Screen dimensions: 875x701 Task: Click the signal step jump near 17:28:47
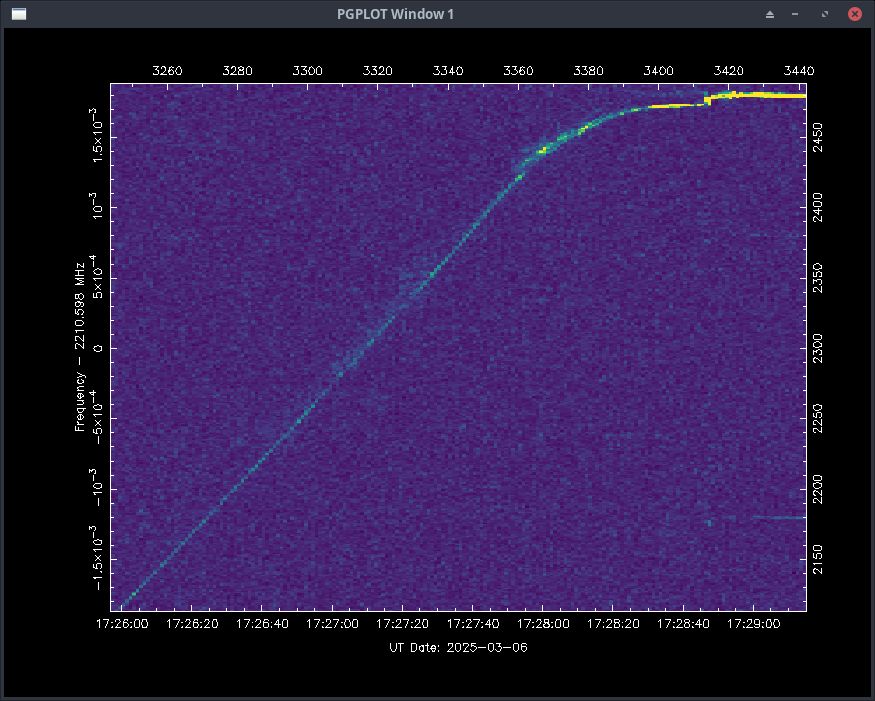pyautogui.click(x=708, y=100)
